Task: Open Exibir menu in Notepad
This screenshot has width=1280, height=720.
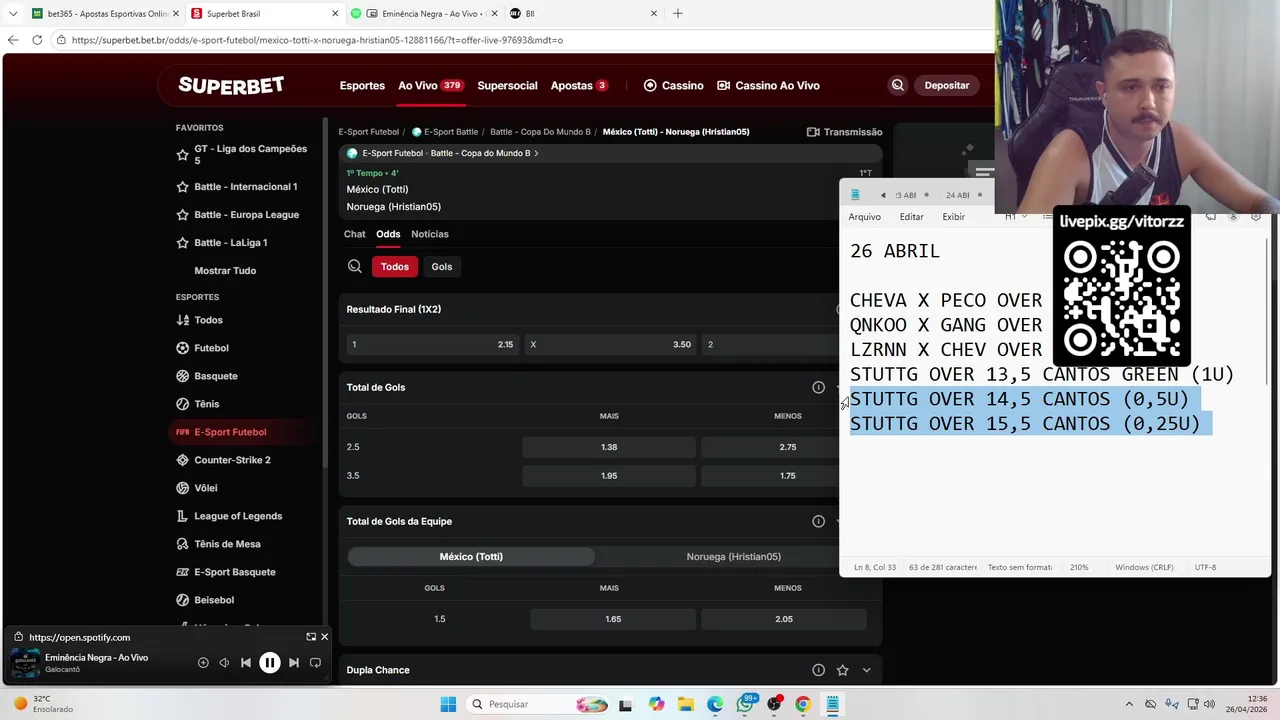Action: coord(954,217)
